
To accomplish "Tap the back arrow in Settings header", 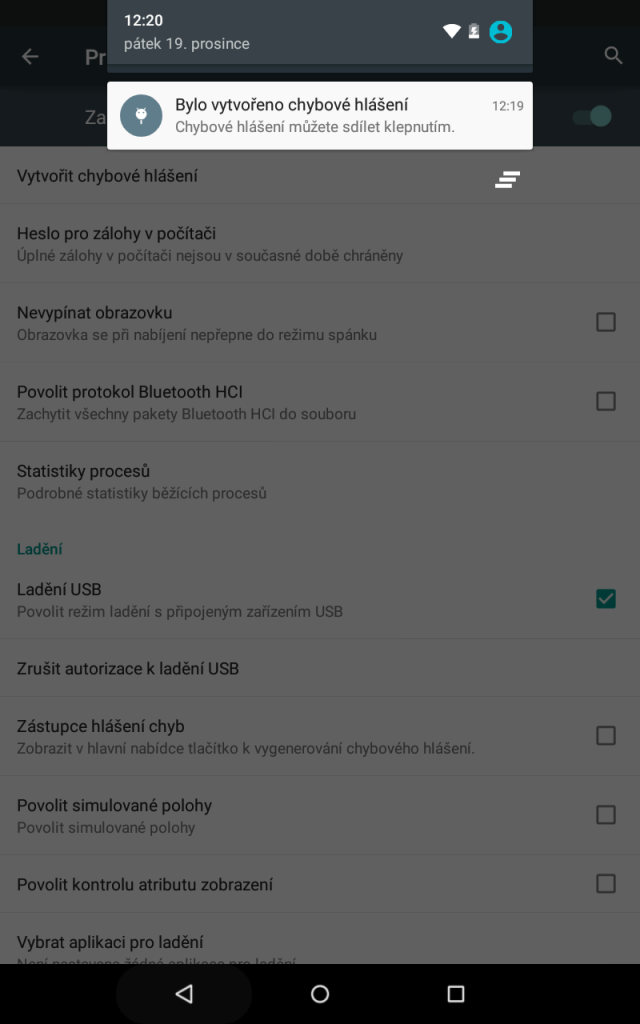I will (x=30, y=57).
